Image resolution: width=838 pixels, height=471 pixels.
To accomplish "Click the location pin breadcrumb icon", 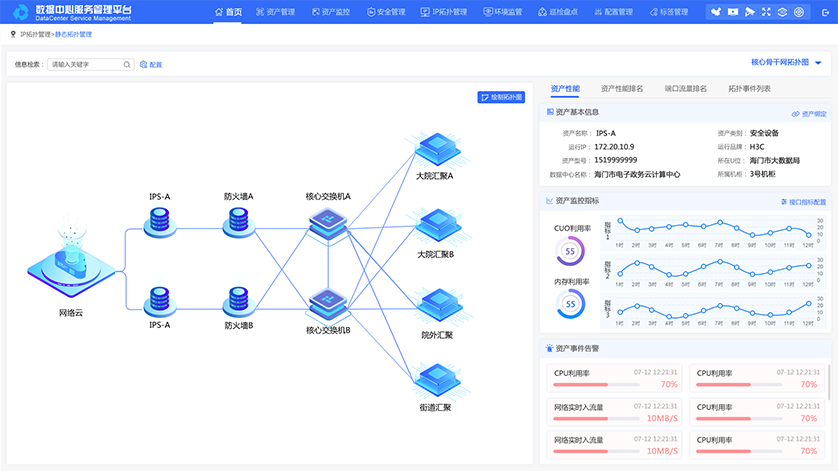I will [x=13, y=34].
